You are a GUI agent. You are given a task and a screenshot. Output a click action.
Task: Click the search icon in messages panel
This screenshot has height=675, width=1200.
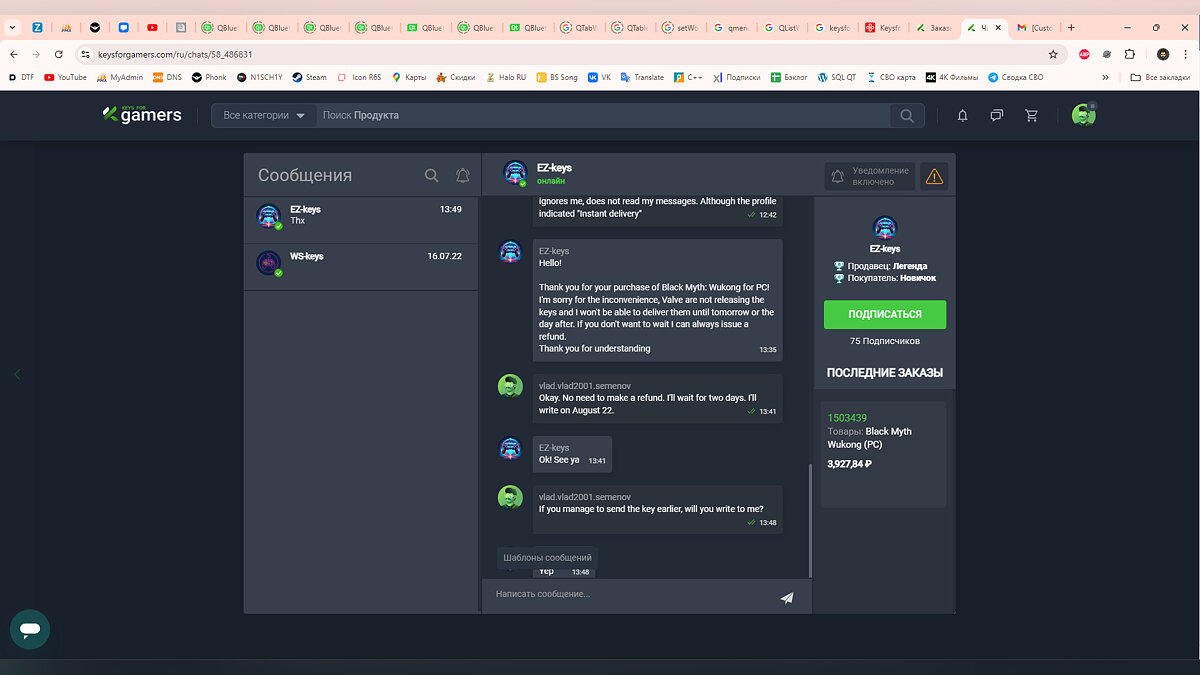click(x=432, y=175)
